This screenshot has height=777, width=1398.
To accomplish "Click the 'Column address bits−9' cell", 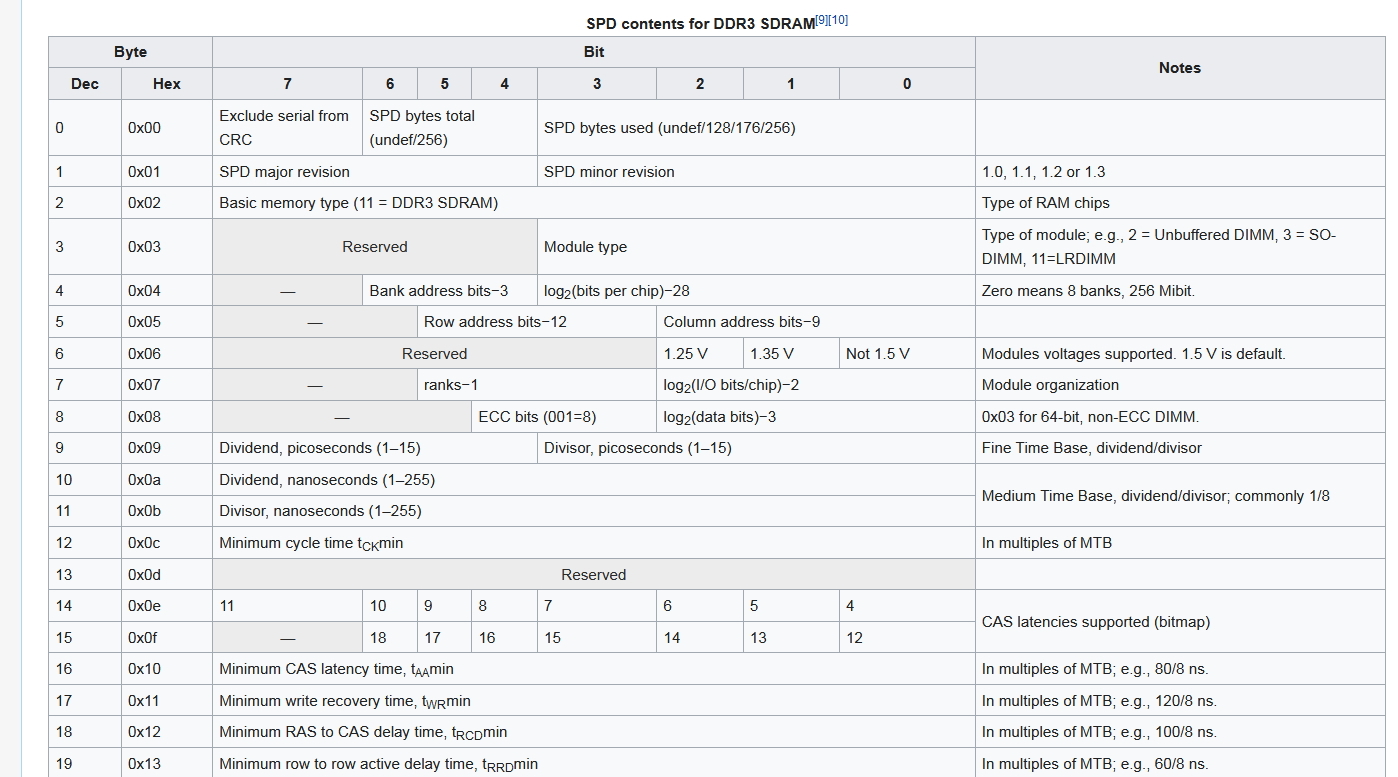I will pyautogui.click(x=742, y=322).
